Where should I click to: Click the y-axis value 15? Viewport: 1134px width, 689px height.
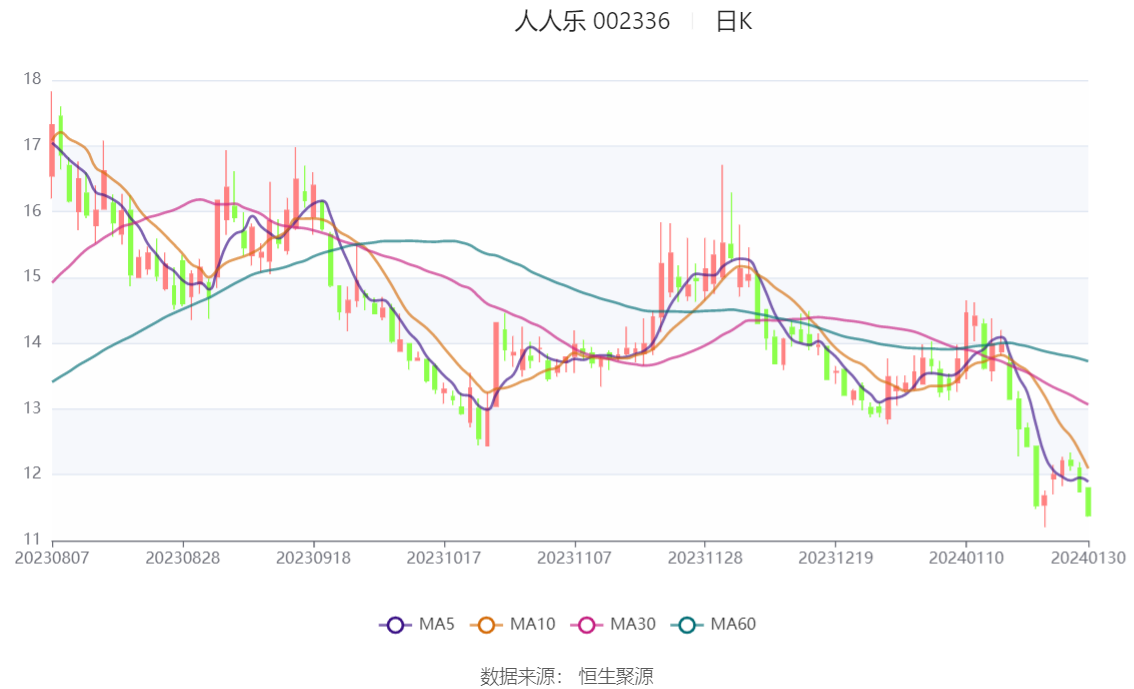(x=32, y=276)
